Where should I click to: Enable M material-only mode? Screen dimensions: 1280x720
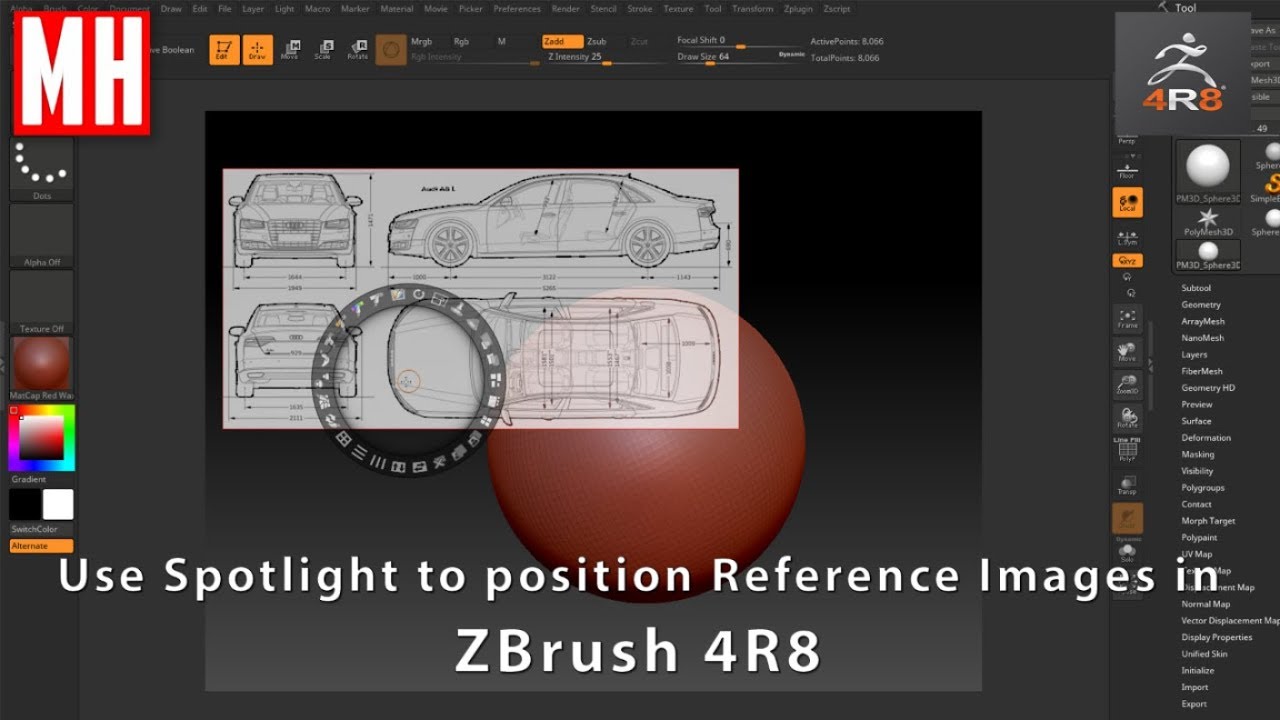(502, 42)
